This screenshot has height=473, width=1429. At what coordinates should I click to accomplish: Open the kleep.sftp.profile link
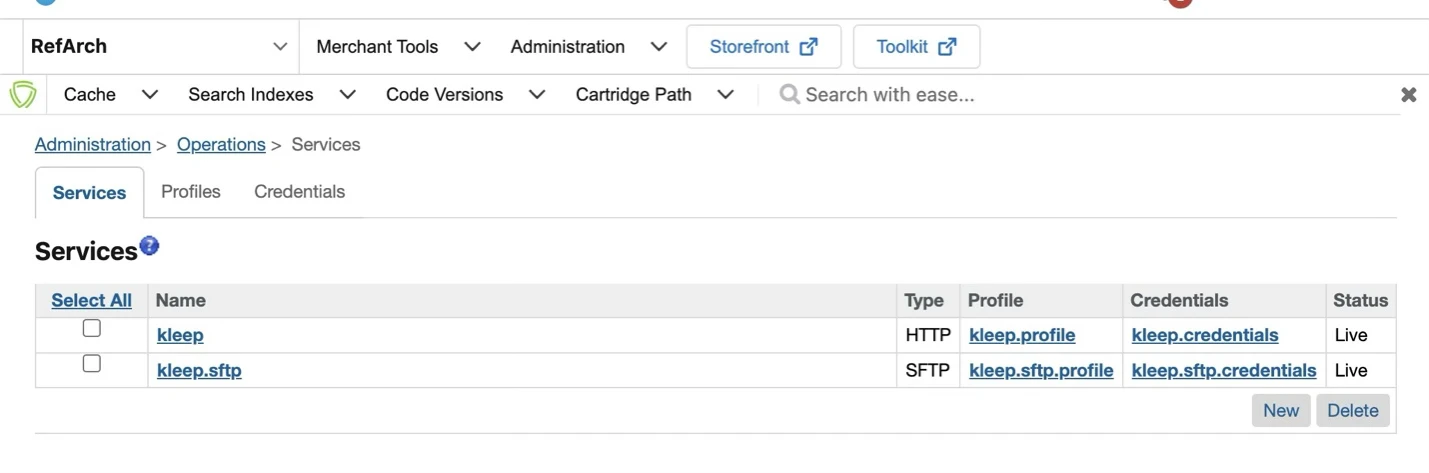(x=1041, y=371)
